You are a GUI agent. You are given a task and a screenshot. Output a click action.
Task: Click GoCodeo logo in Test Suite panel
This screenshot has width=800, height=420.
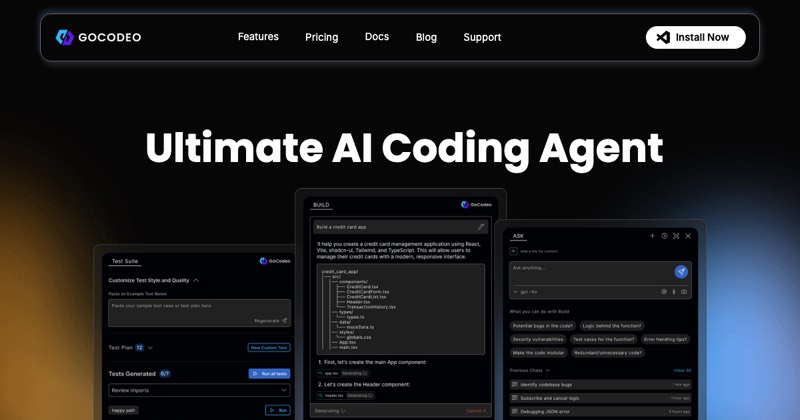pyautogui.click(x=275, y=261)
